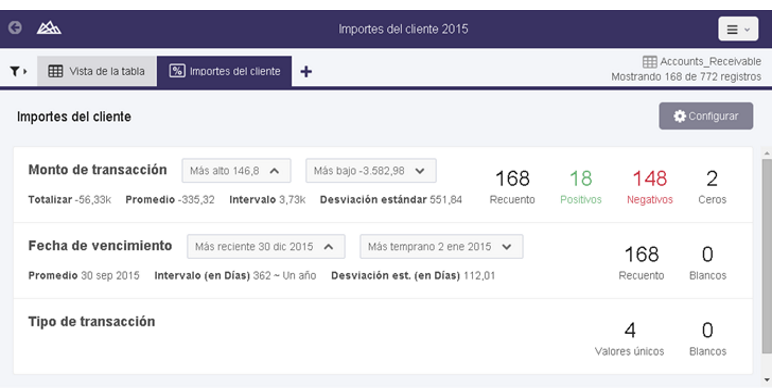Expand the Más alto 146,8 selector

(x=236, y=171)
